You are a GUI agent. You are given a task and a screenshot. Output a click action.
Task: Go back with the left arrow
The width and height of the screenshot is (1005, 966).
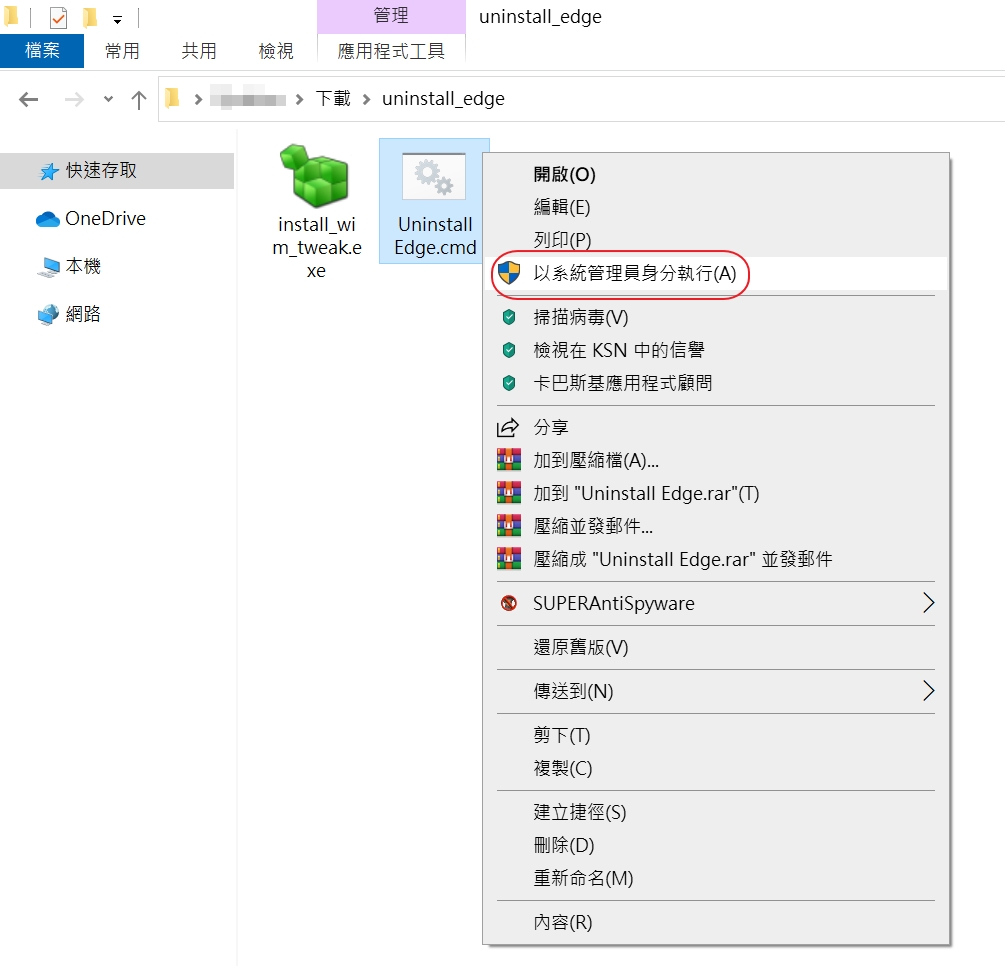pyautogui.click(x=28, y=99)
